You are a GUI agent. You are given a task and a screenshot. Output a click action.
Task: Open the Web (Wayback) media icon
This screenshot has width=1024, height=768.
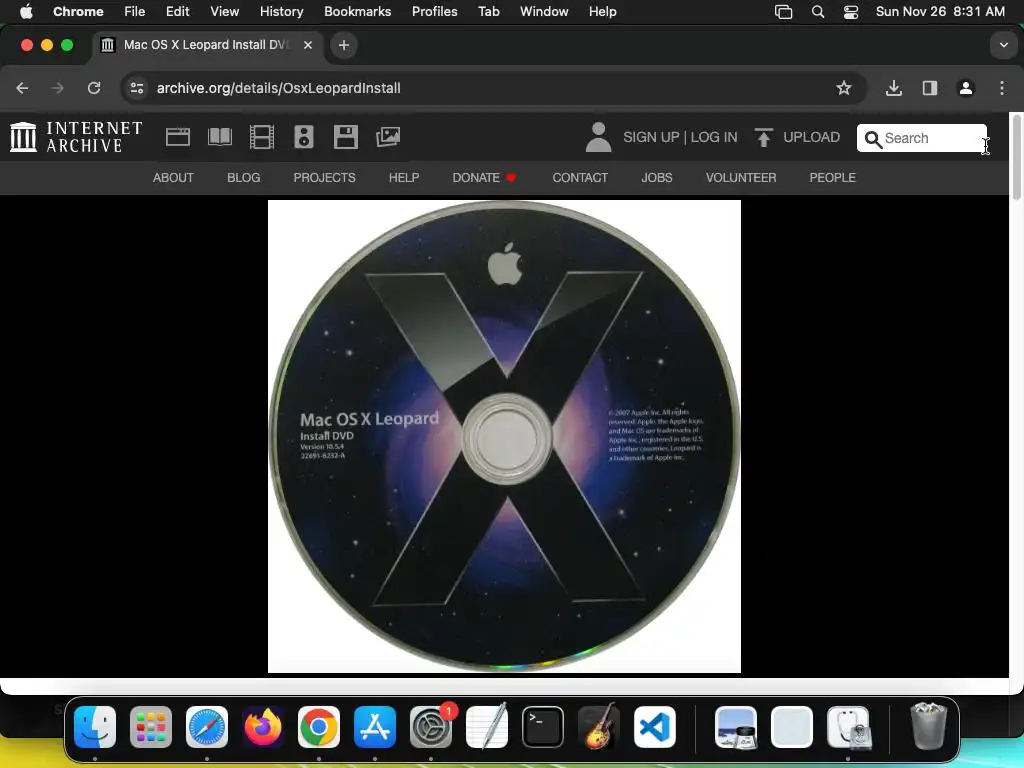click(178, 137)
